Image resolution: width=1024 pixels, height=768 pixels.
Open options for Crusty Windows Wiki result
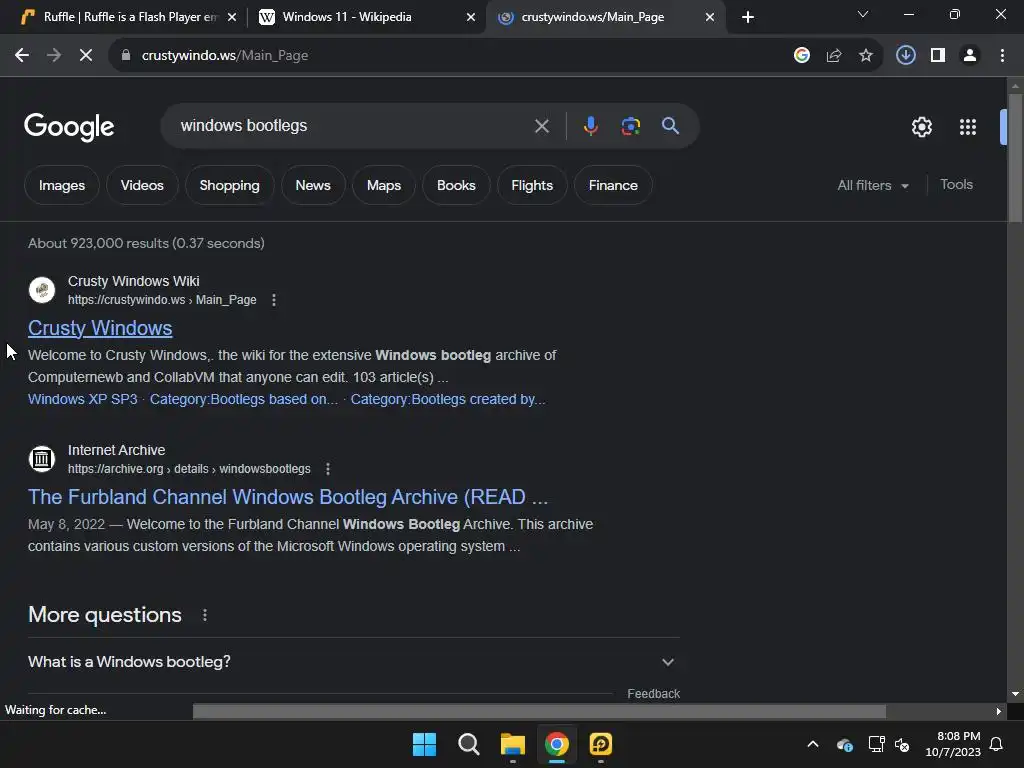tap(274, 300)
